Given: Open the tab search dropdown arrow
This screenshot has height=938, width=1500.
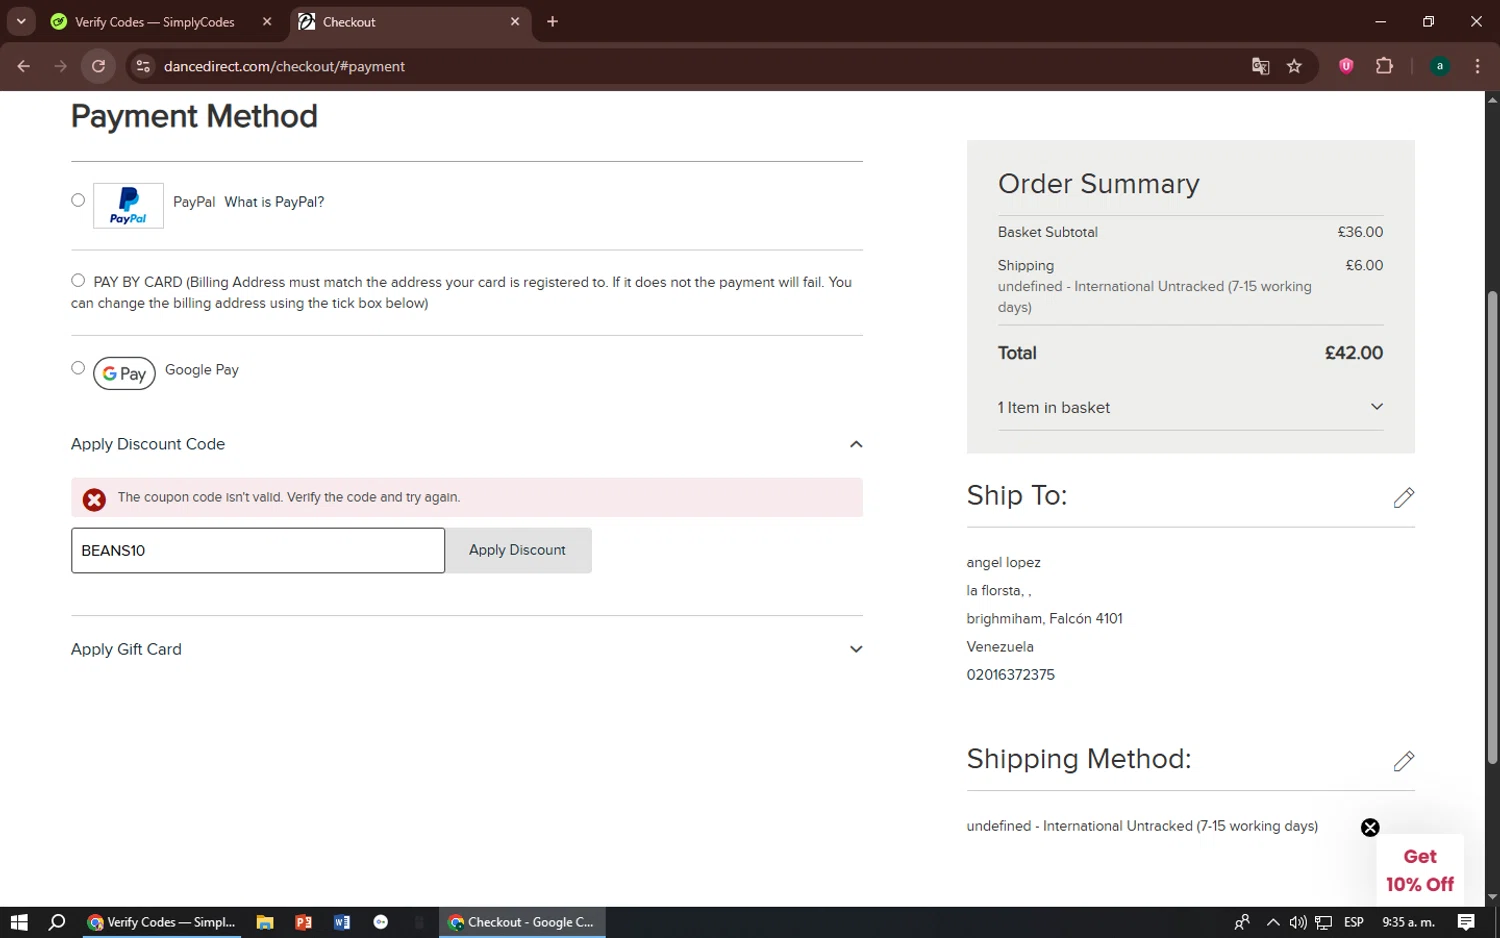Looking at the screenshot, I should click(x=21, y=21).
